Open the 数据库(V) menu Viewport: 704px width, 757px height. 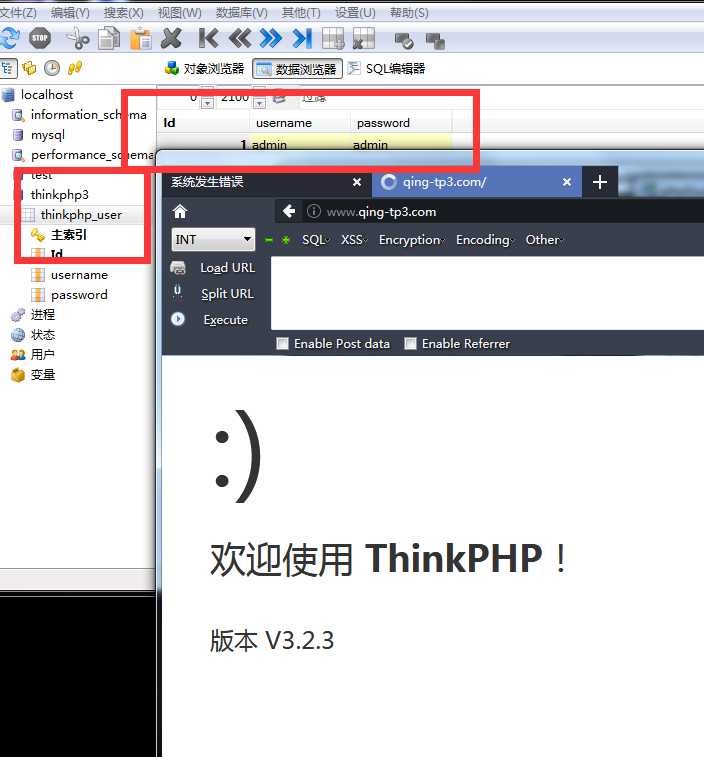241,13
